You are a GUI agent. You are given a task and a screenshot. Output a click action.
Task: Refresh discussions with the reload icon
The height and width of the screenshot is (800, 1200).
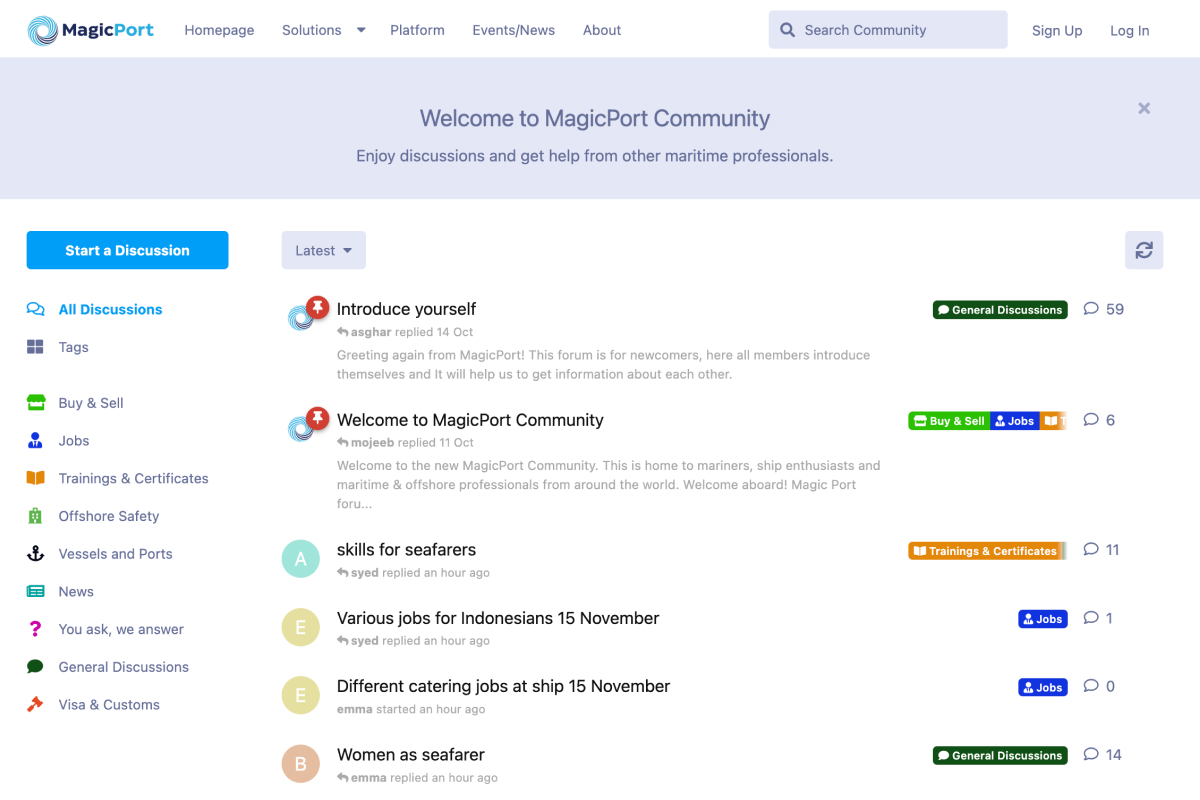click(1144, 250)
